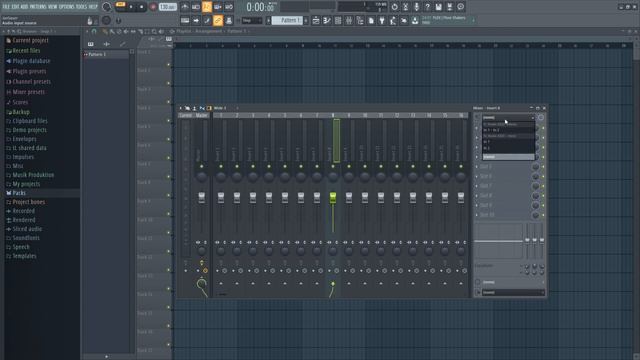Click the green Insert 8 volume fader
640x360 pixels.
(x=333, y=198)
